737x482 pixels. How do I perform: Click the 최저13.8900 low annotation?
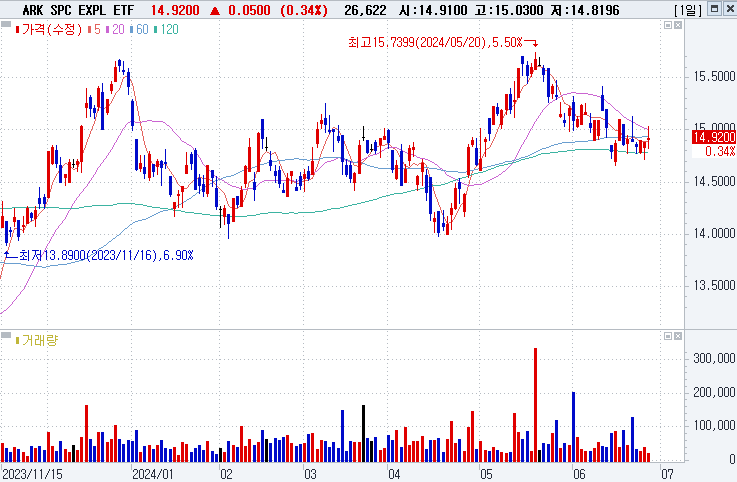106,255
